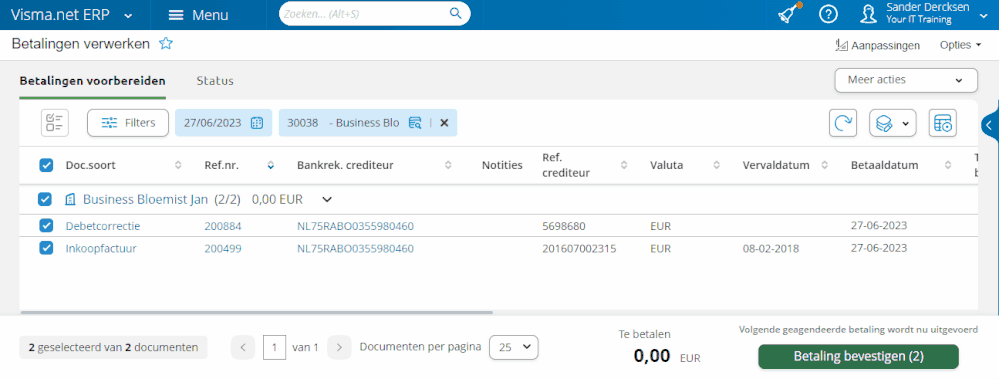Screen dimensions: 999x379
Task: Sort by Betaaldatum column arrows
Action: [947, 166]
